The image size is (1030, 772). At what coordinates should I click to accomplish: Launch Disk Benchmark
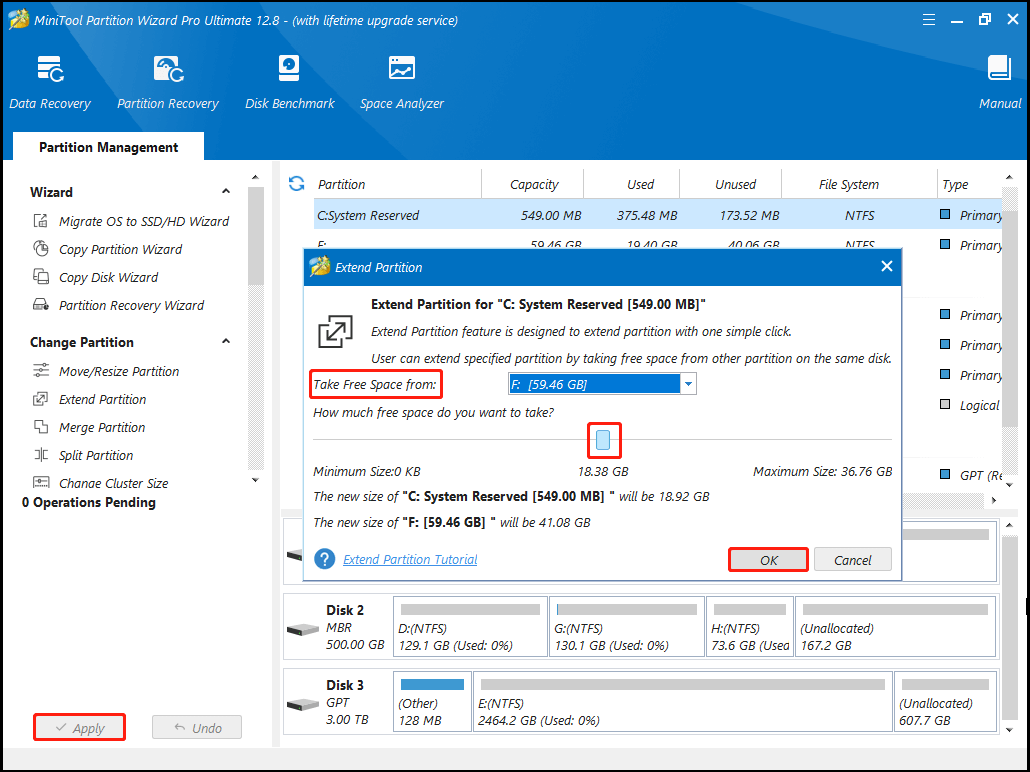[x=289, y=83]
